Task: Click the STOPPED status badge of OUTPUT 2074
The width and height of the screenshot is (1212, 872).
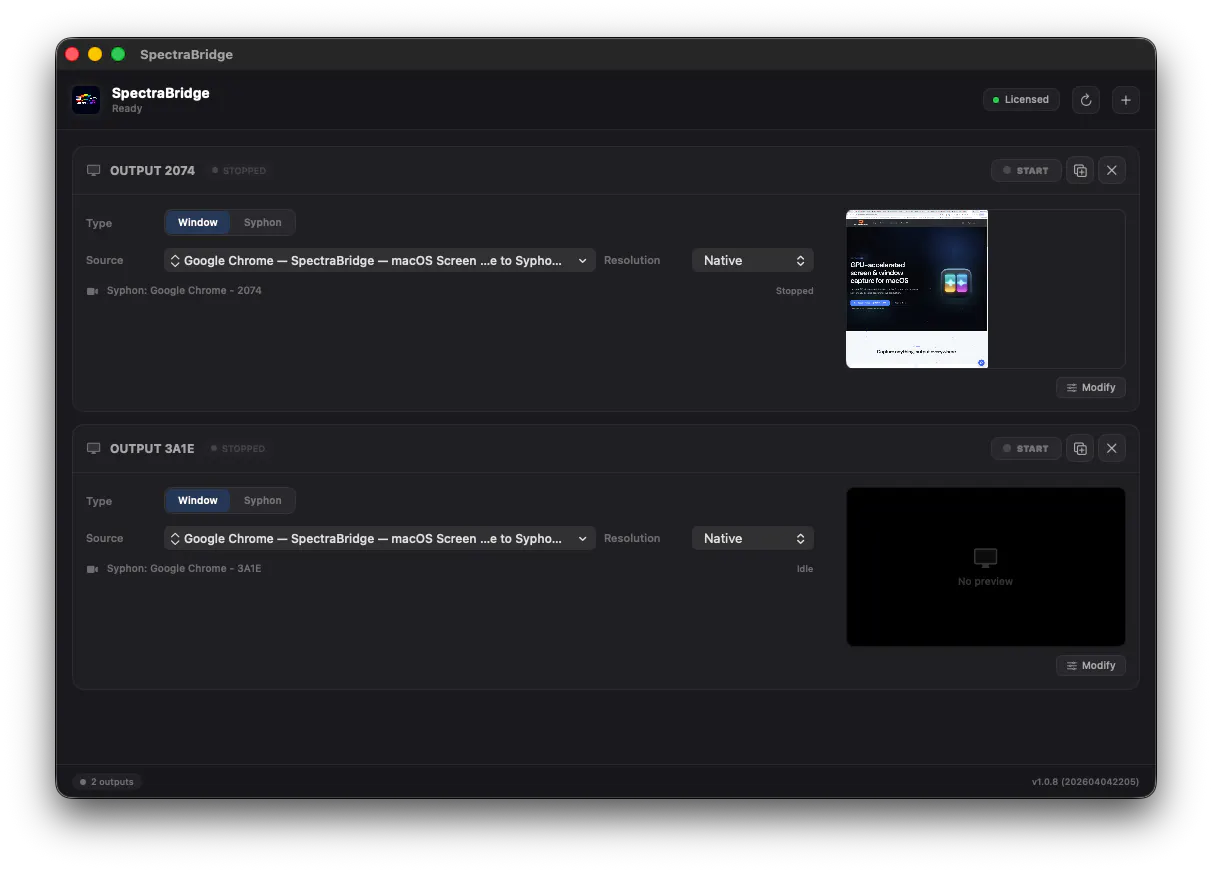Action: click(239, 171)
